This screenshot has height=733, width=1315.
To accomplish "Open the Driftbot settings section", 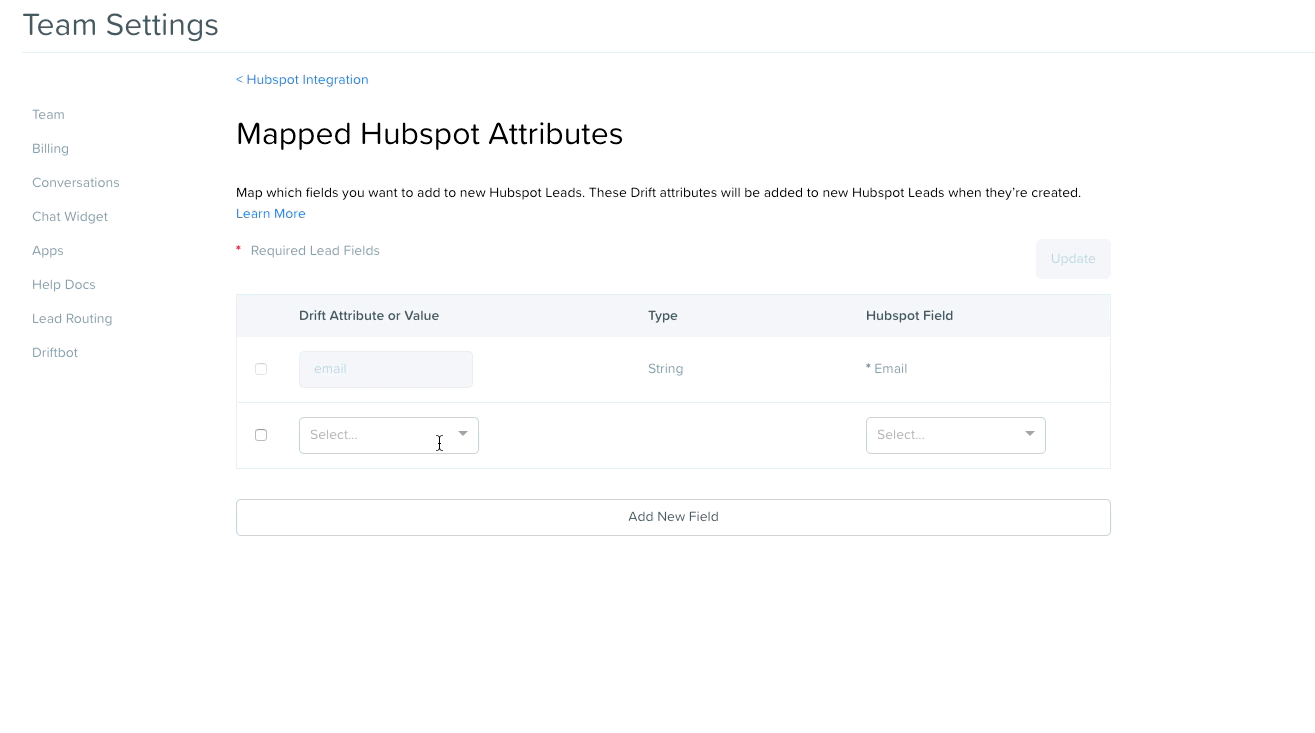I will click(x=55, y=353).
